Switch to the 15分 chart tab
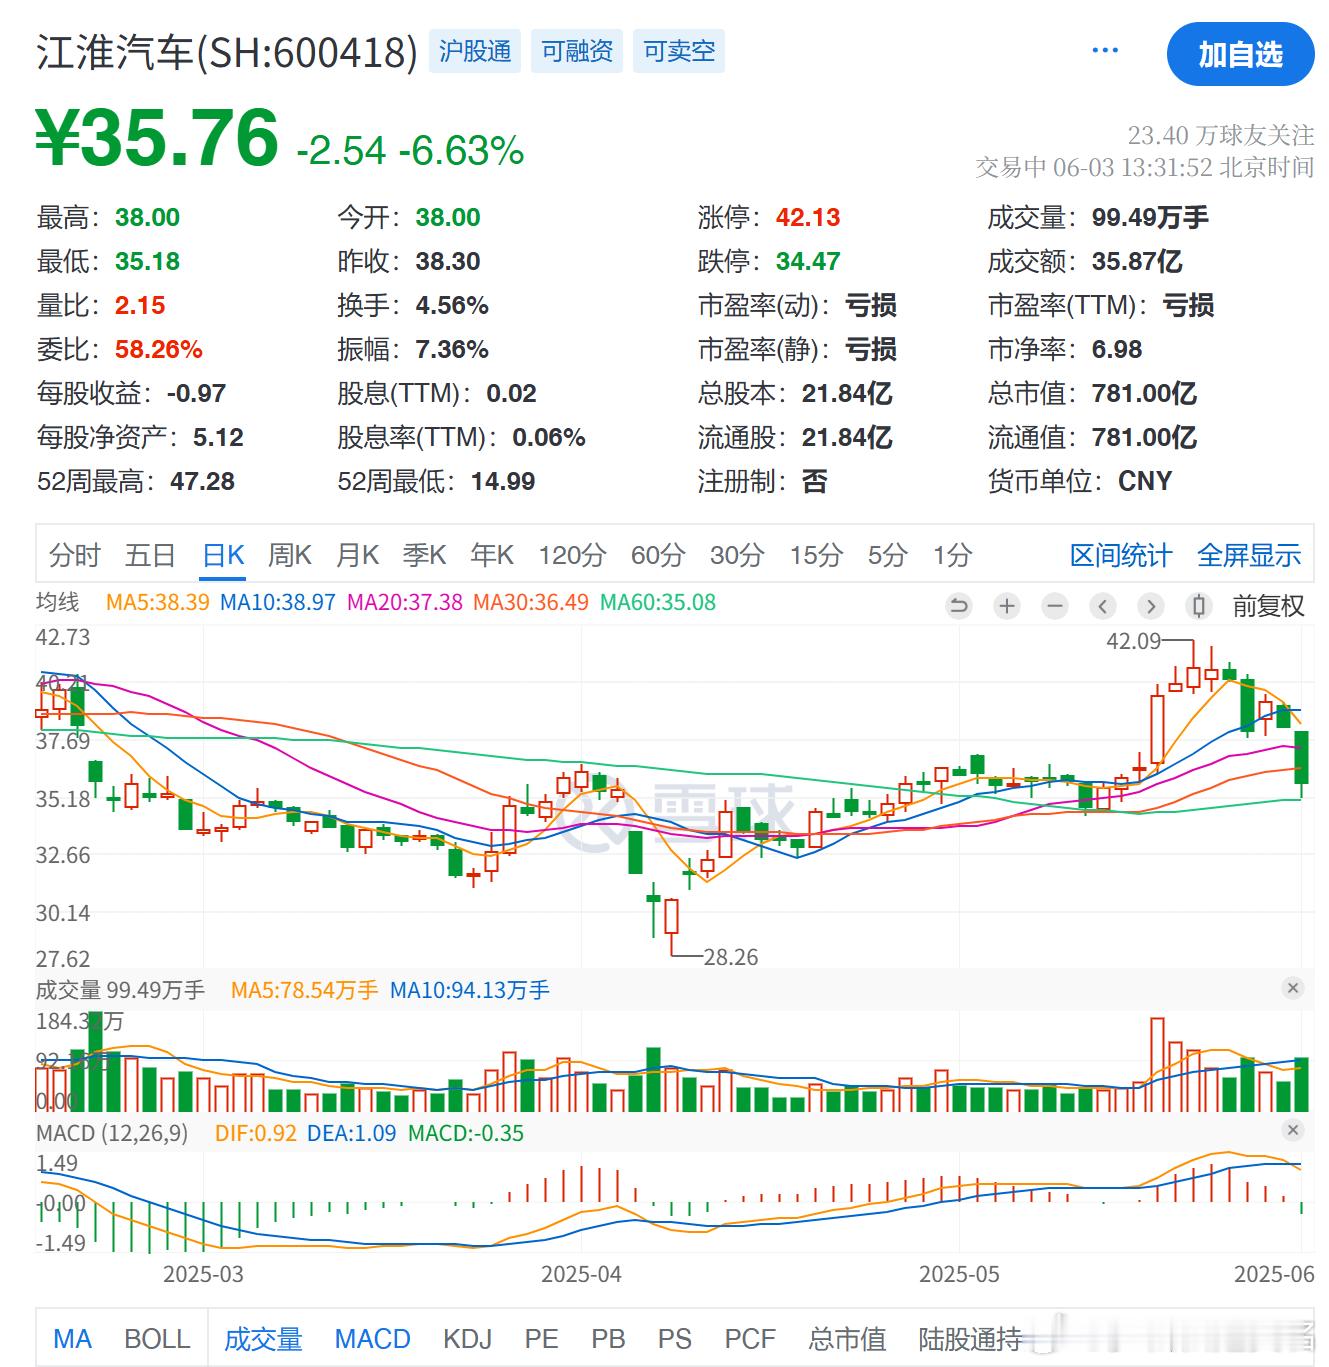This screenshot has width=1329, height=1367. [x=816, y=555]
